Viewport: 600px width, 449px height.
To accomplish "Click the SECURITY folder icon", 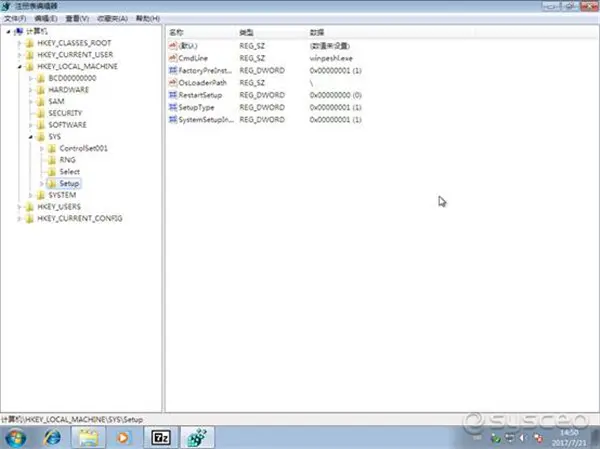I will [41, 113].
